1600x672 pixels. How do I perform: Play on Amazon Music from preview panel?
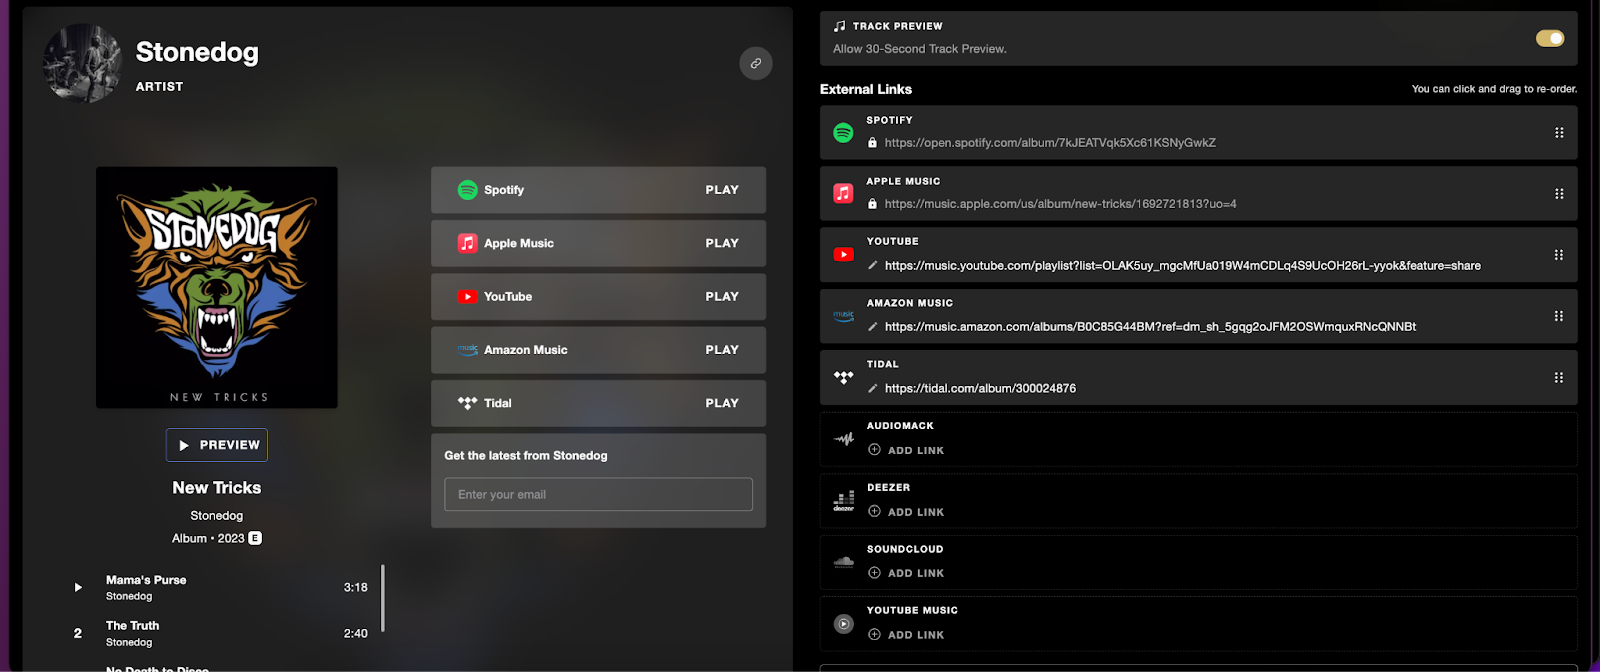722,350
